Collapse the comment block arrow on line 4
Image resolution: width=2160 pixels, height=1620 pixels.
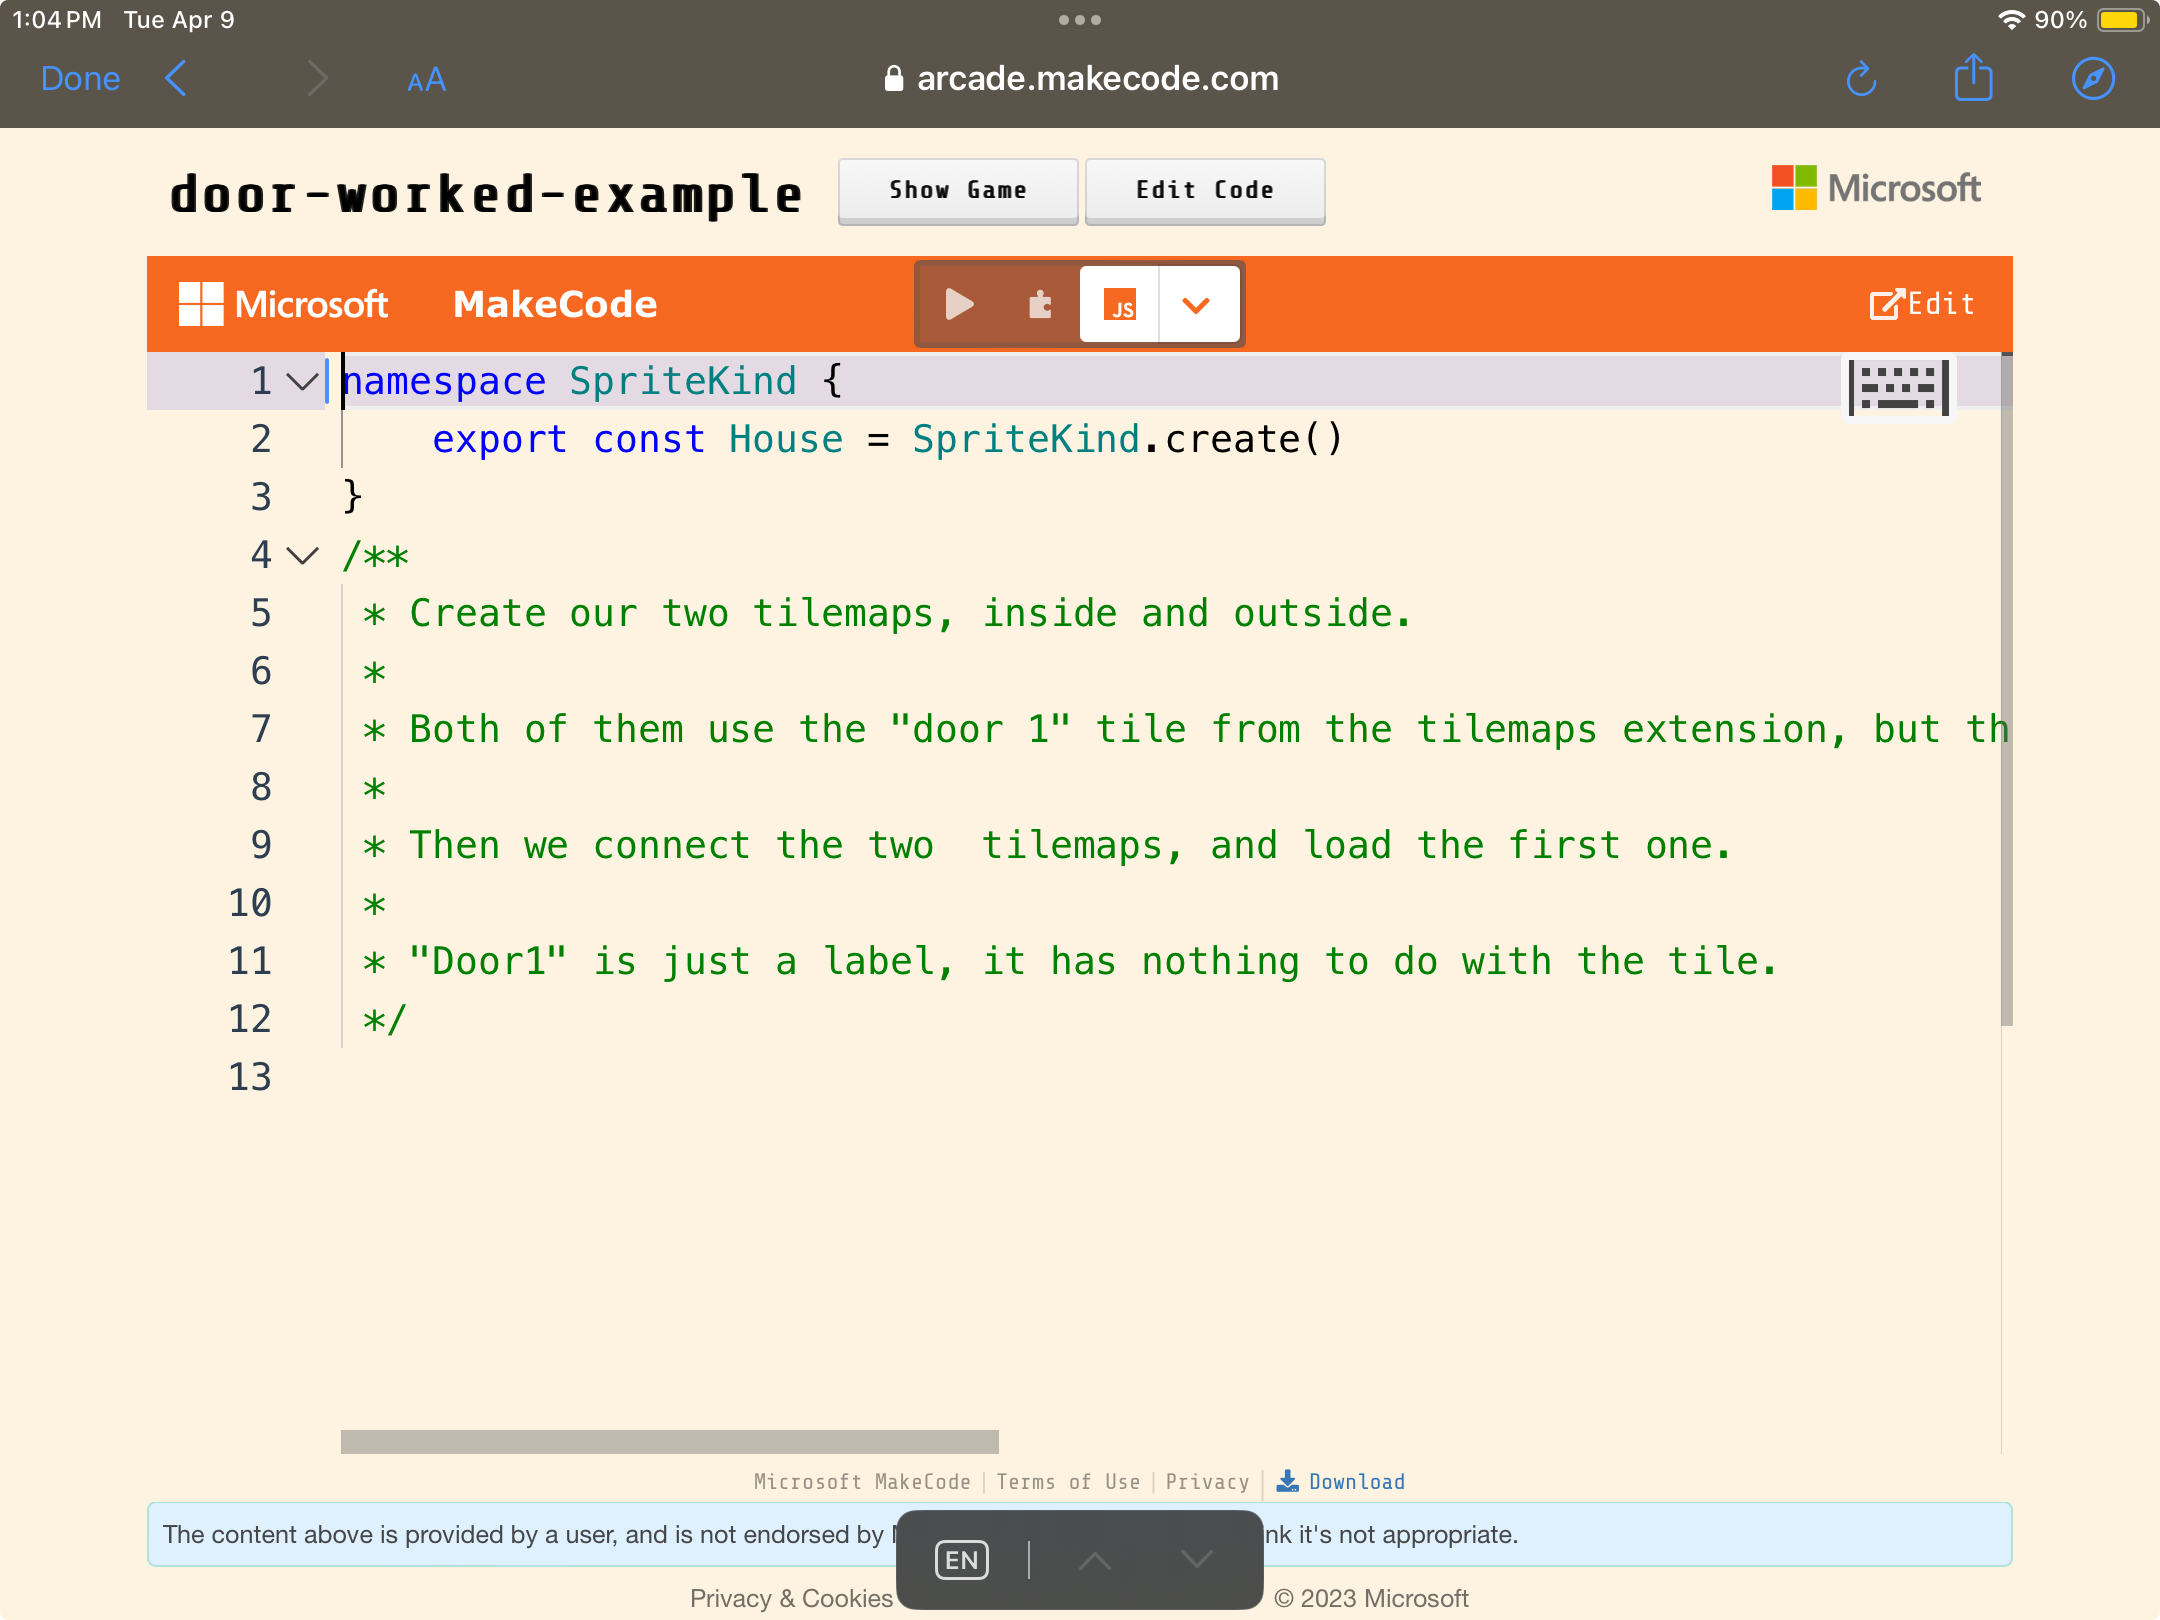click(x=302, y=555)
